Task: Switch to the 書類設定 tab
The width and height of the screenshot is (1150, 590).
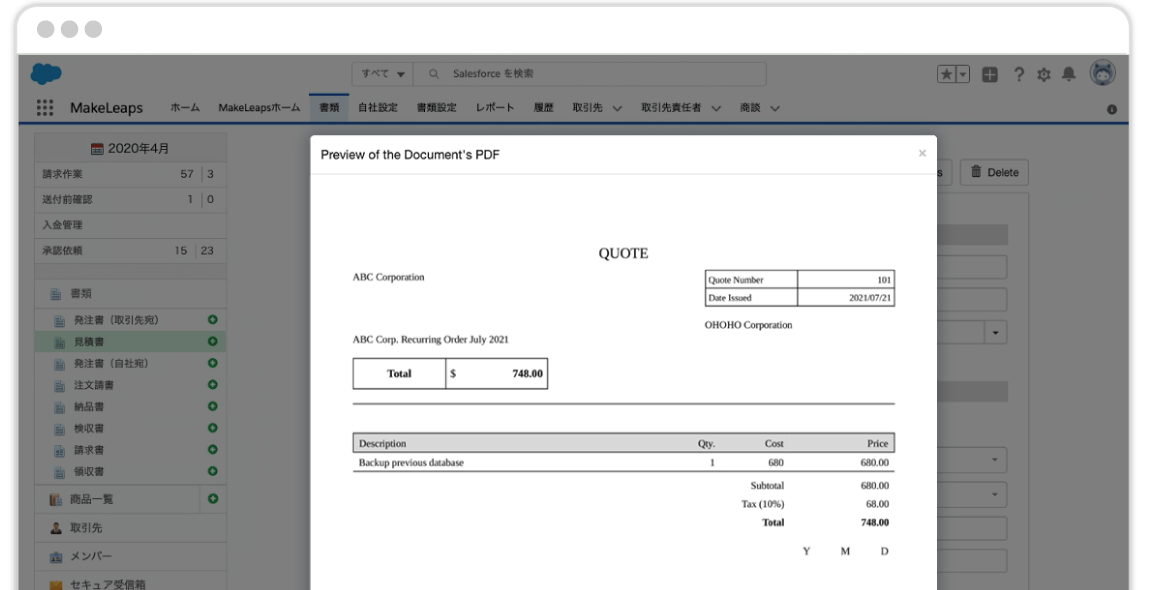Action: [x=436, y=108]
